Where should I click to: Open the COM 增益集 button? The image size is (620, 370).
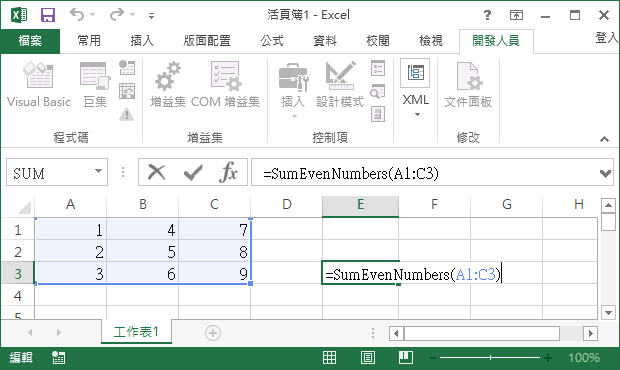(225, 84)
